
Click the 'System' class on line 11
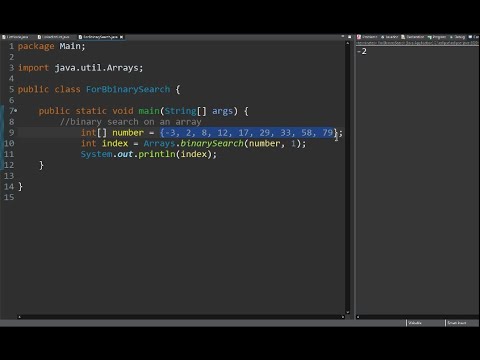(96, 154)
